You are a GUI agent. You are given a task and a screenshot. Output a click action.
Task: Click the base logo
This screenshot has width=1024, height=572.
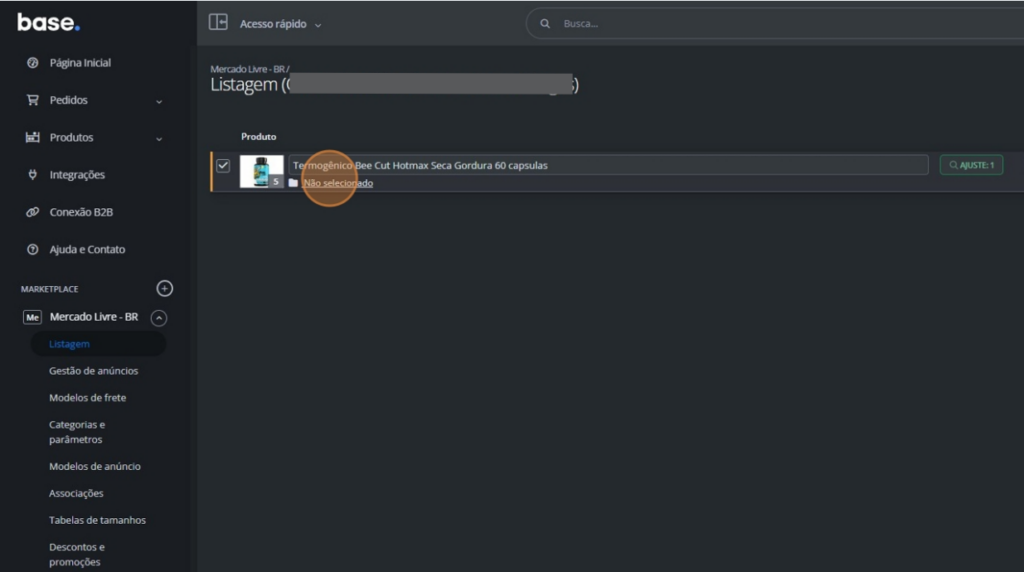click(48, 22)
